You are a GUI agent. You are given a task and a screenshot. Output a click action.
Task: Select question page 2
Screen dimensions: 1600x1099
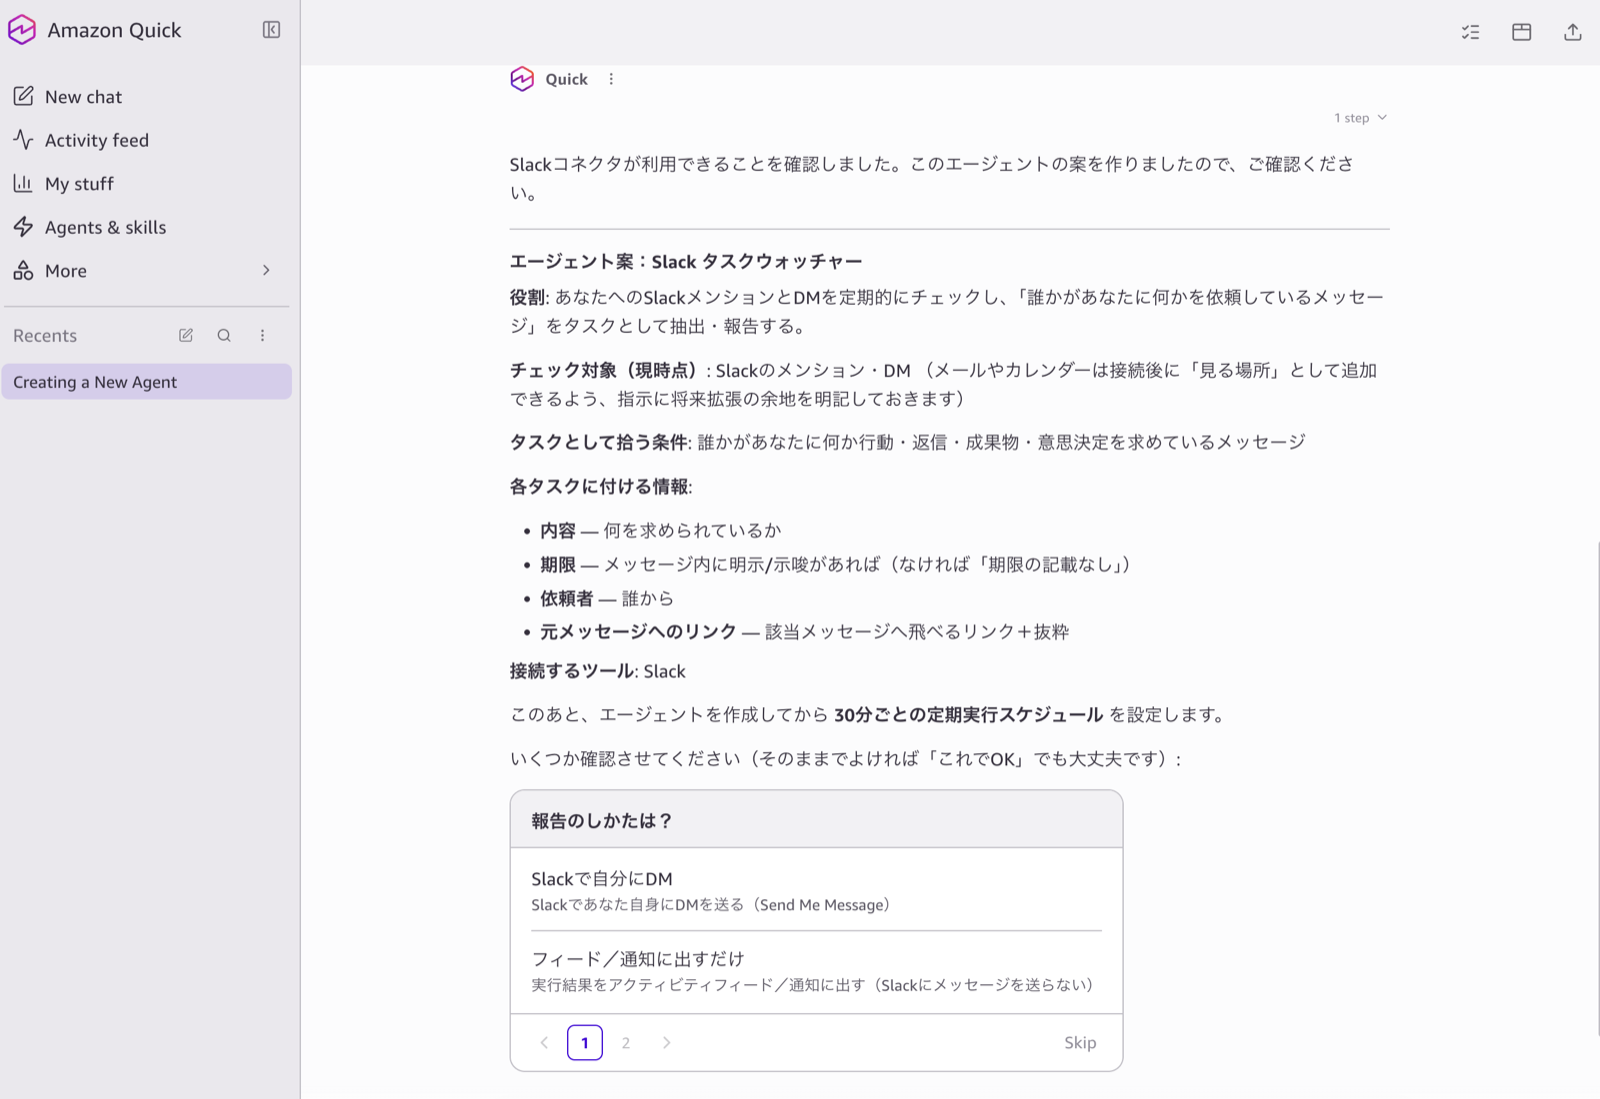coord(626,1043)
